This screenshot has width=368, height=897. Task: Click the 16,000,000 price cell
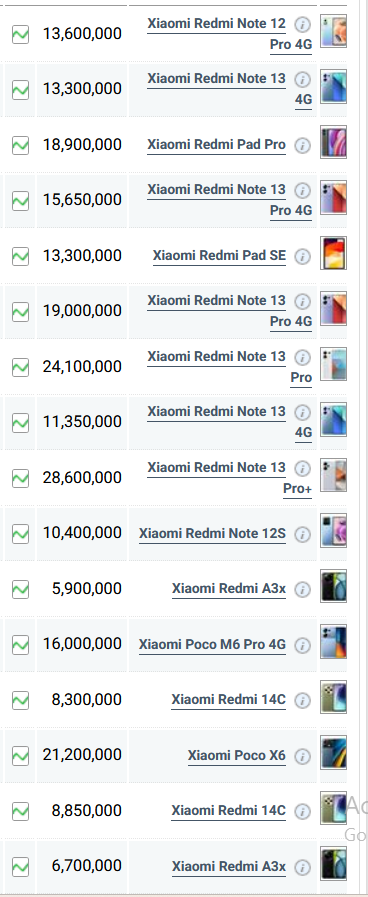point(82,644)
